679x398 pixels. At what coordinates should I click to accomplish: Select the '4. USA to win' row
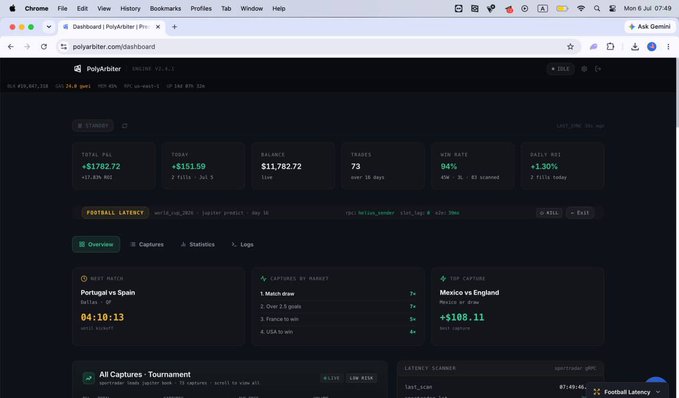tap(338, 332)
